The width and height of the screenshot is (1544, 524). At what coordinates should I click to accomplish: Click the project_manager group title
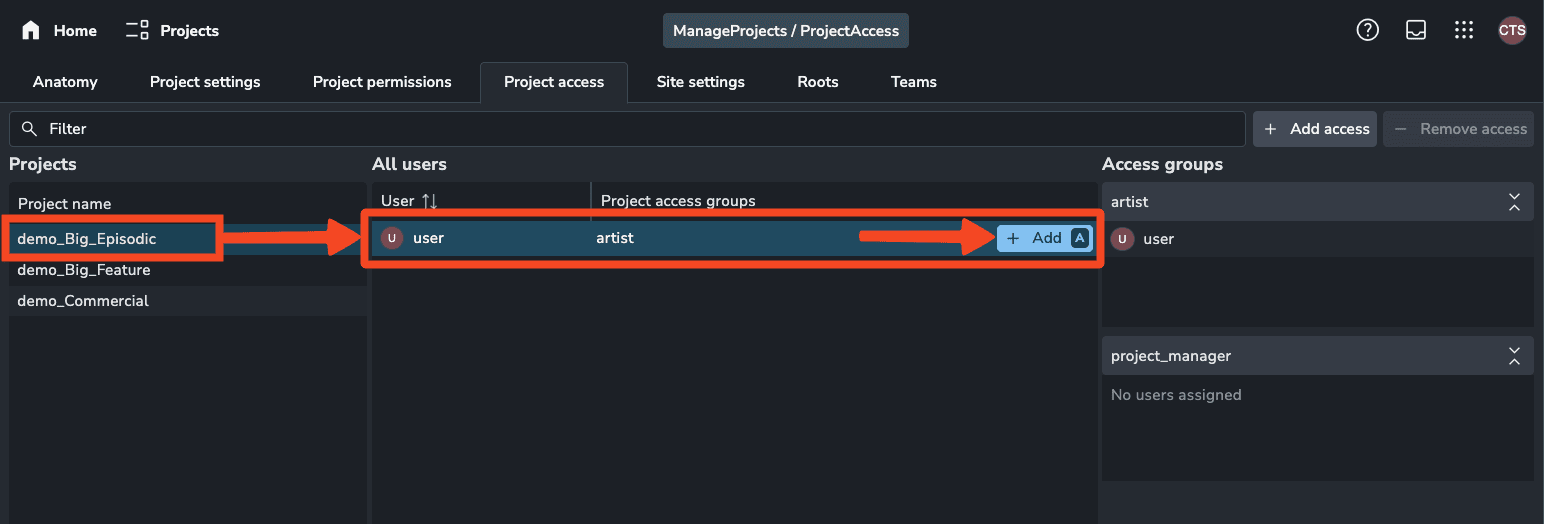pos(1171,356)
